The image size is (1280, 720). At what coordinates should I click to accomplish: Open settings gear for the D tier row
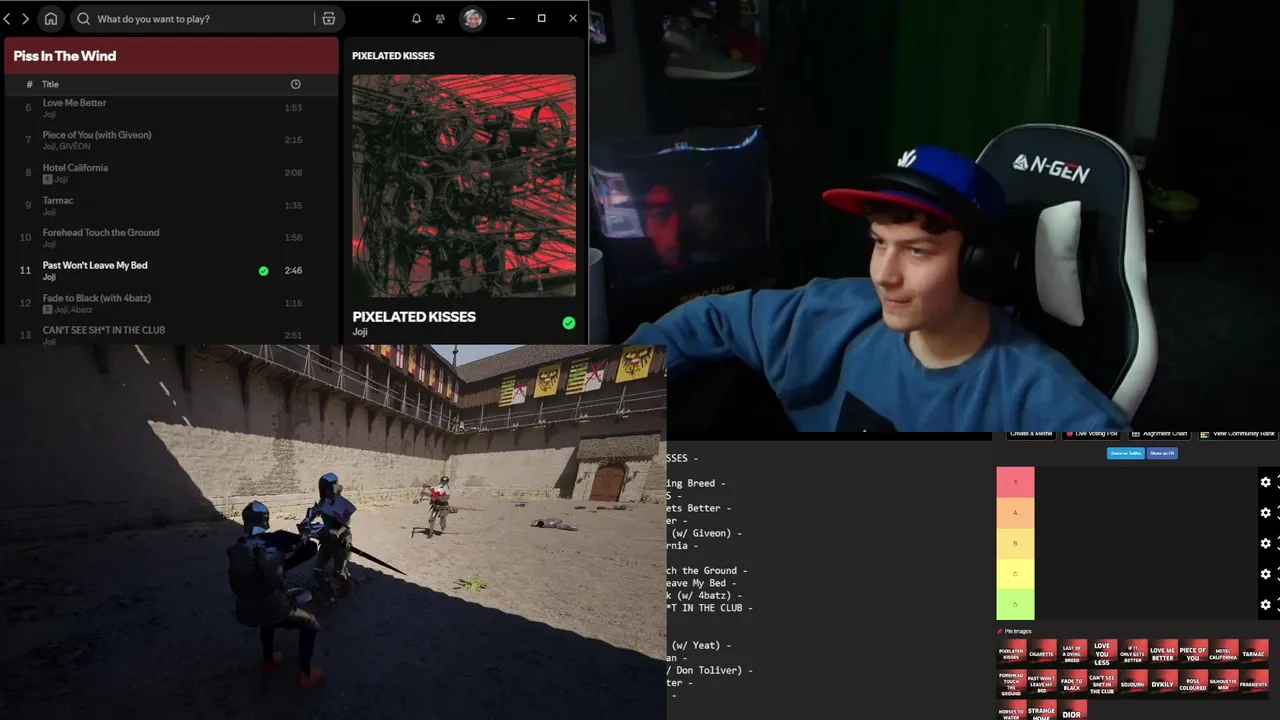pos(1266,604)
